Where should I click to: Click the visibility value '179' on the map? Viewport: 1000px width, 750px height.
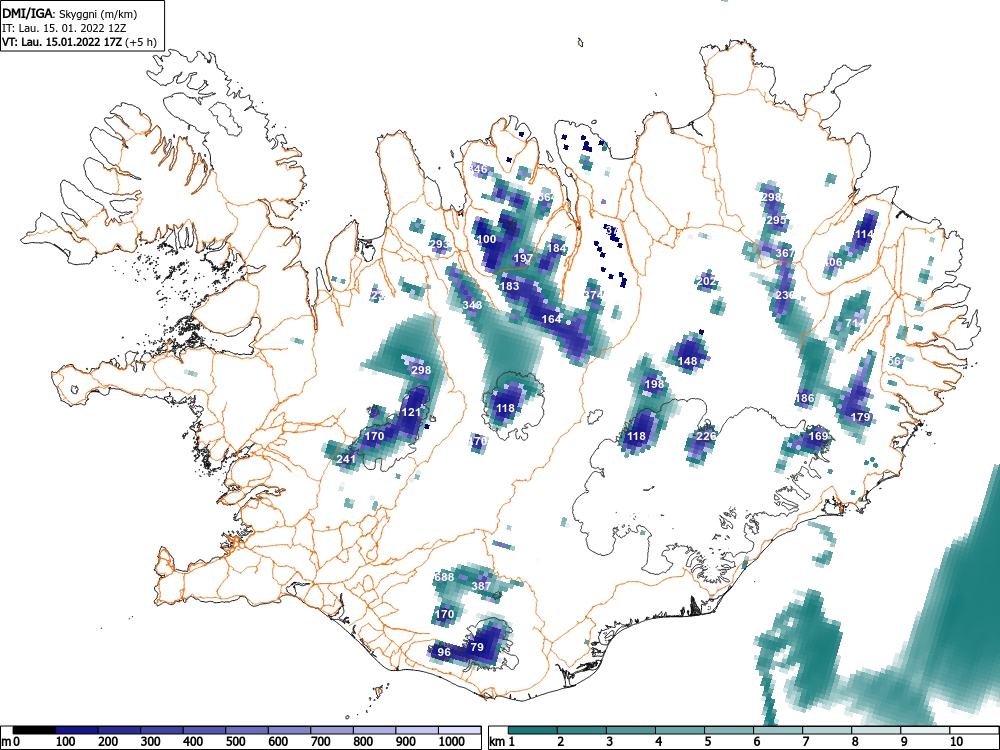click(860, 417)
